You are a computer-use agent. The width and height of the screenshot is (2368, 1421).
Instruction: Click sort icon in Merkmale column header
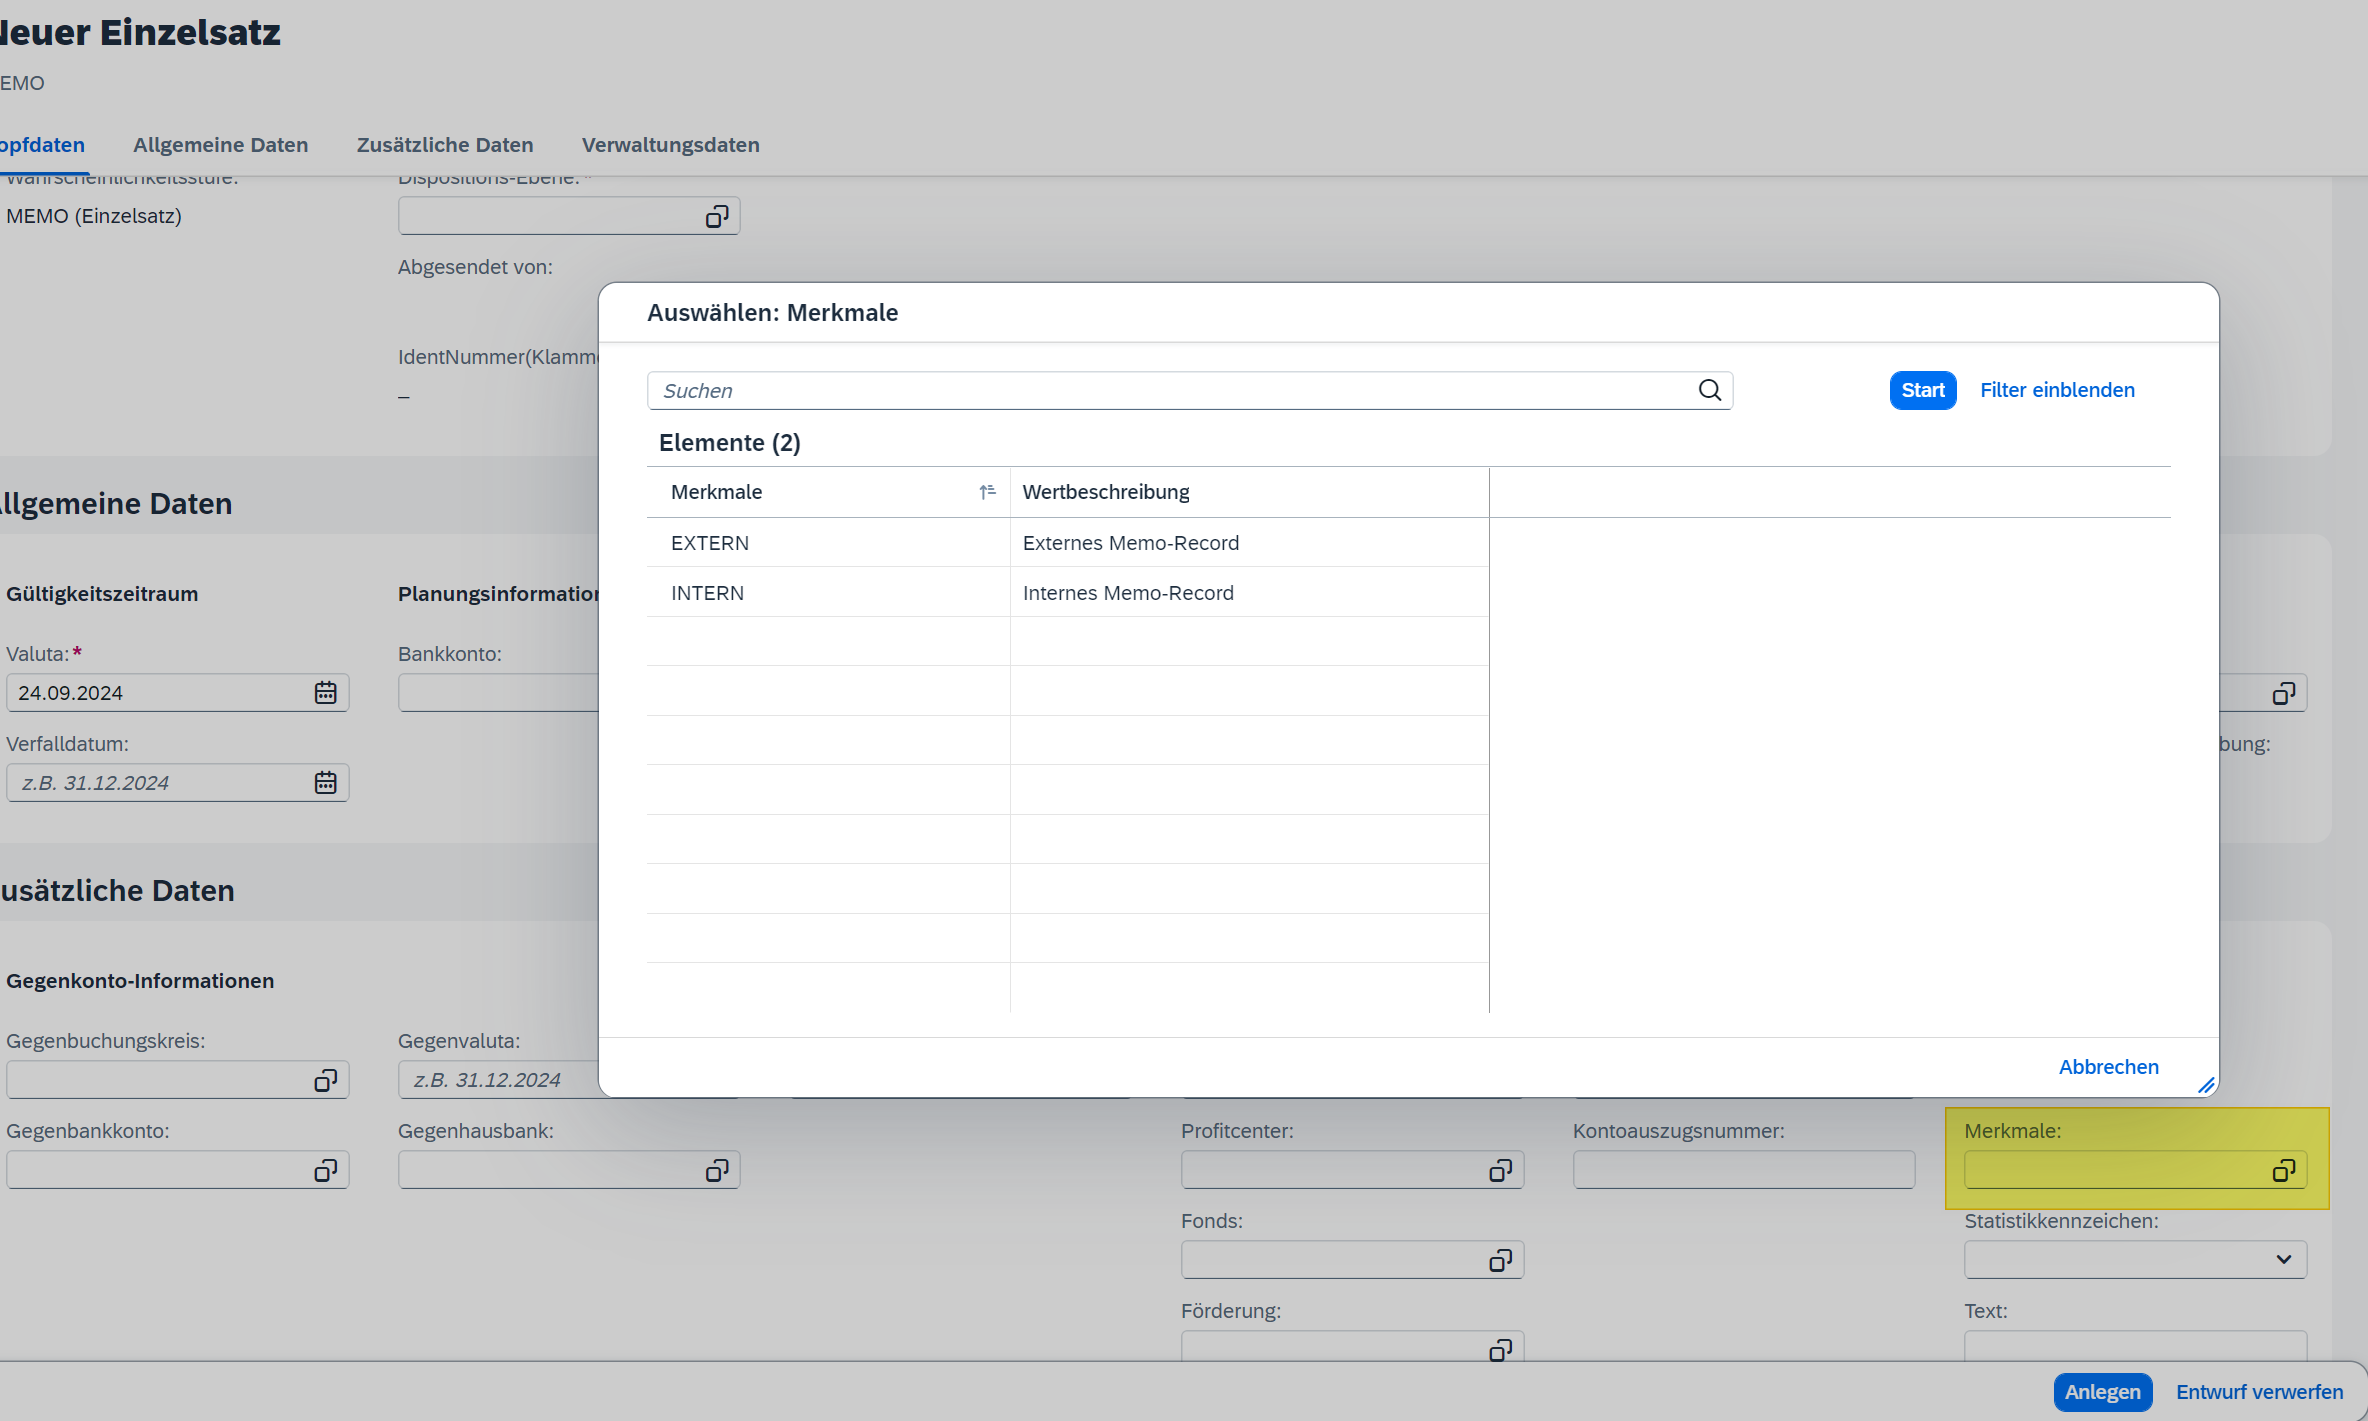[x=987, y=491]
